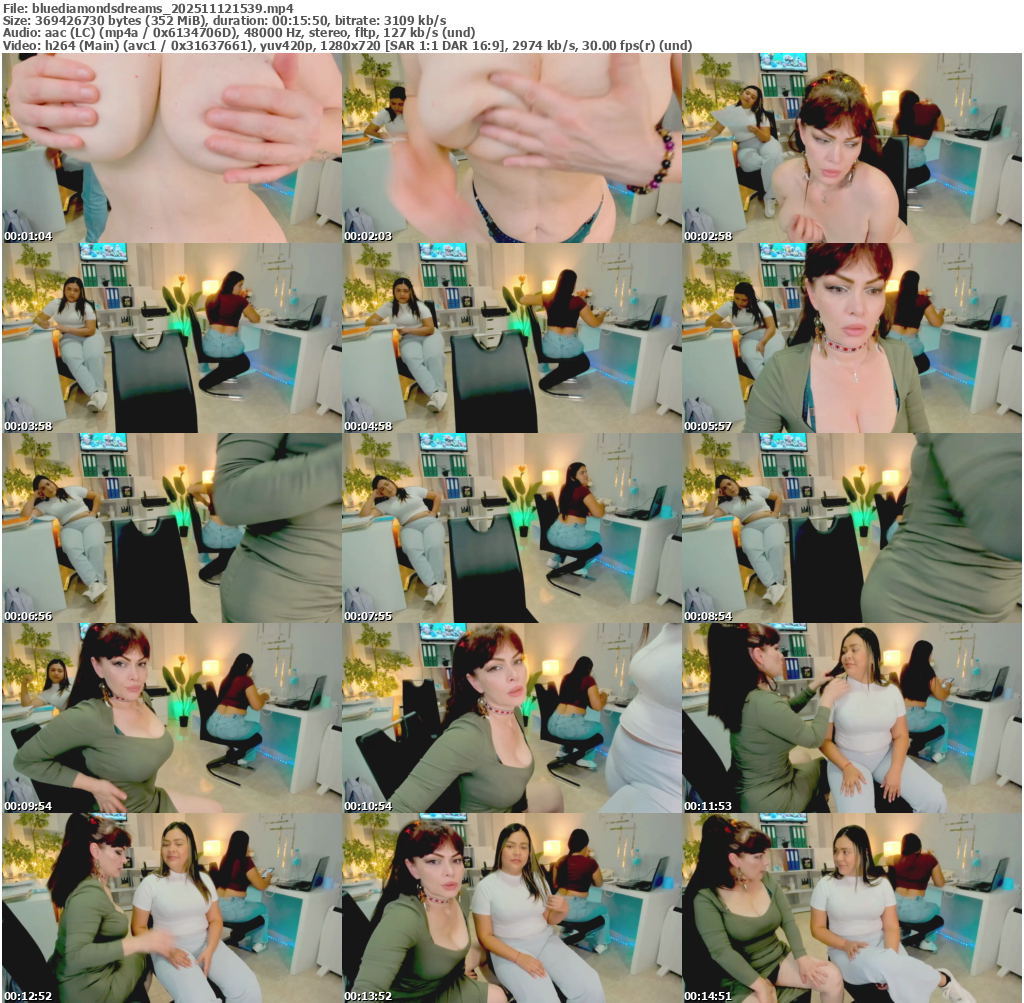
Task: View the frame timestamped 00:07:55
Action: (x=512, y=528)
